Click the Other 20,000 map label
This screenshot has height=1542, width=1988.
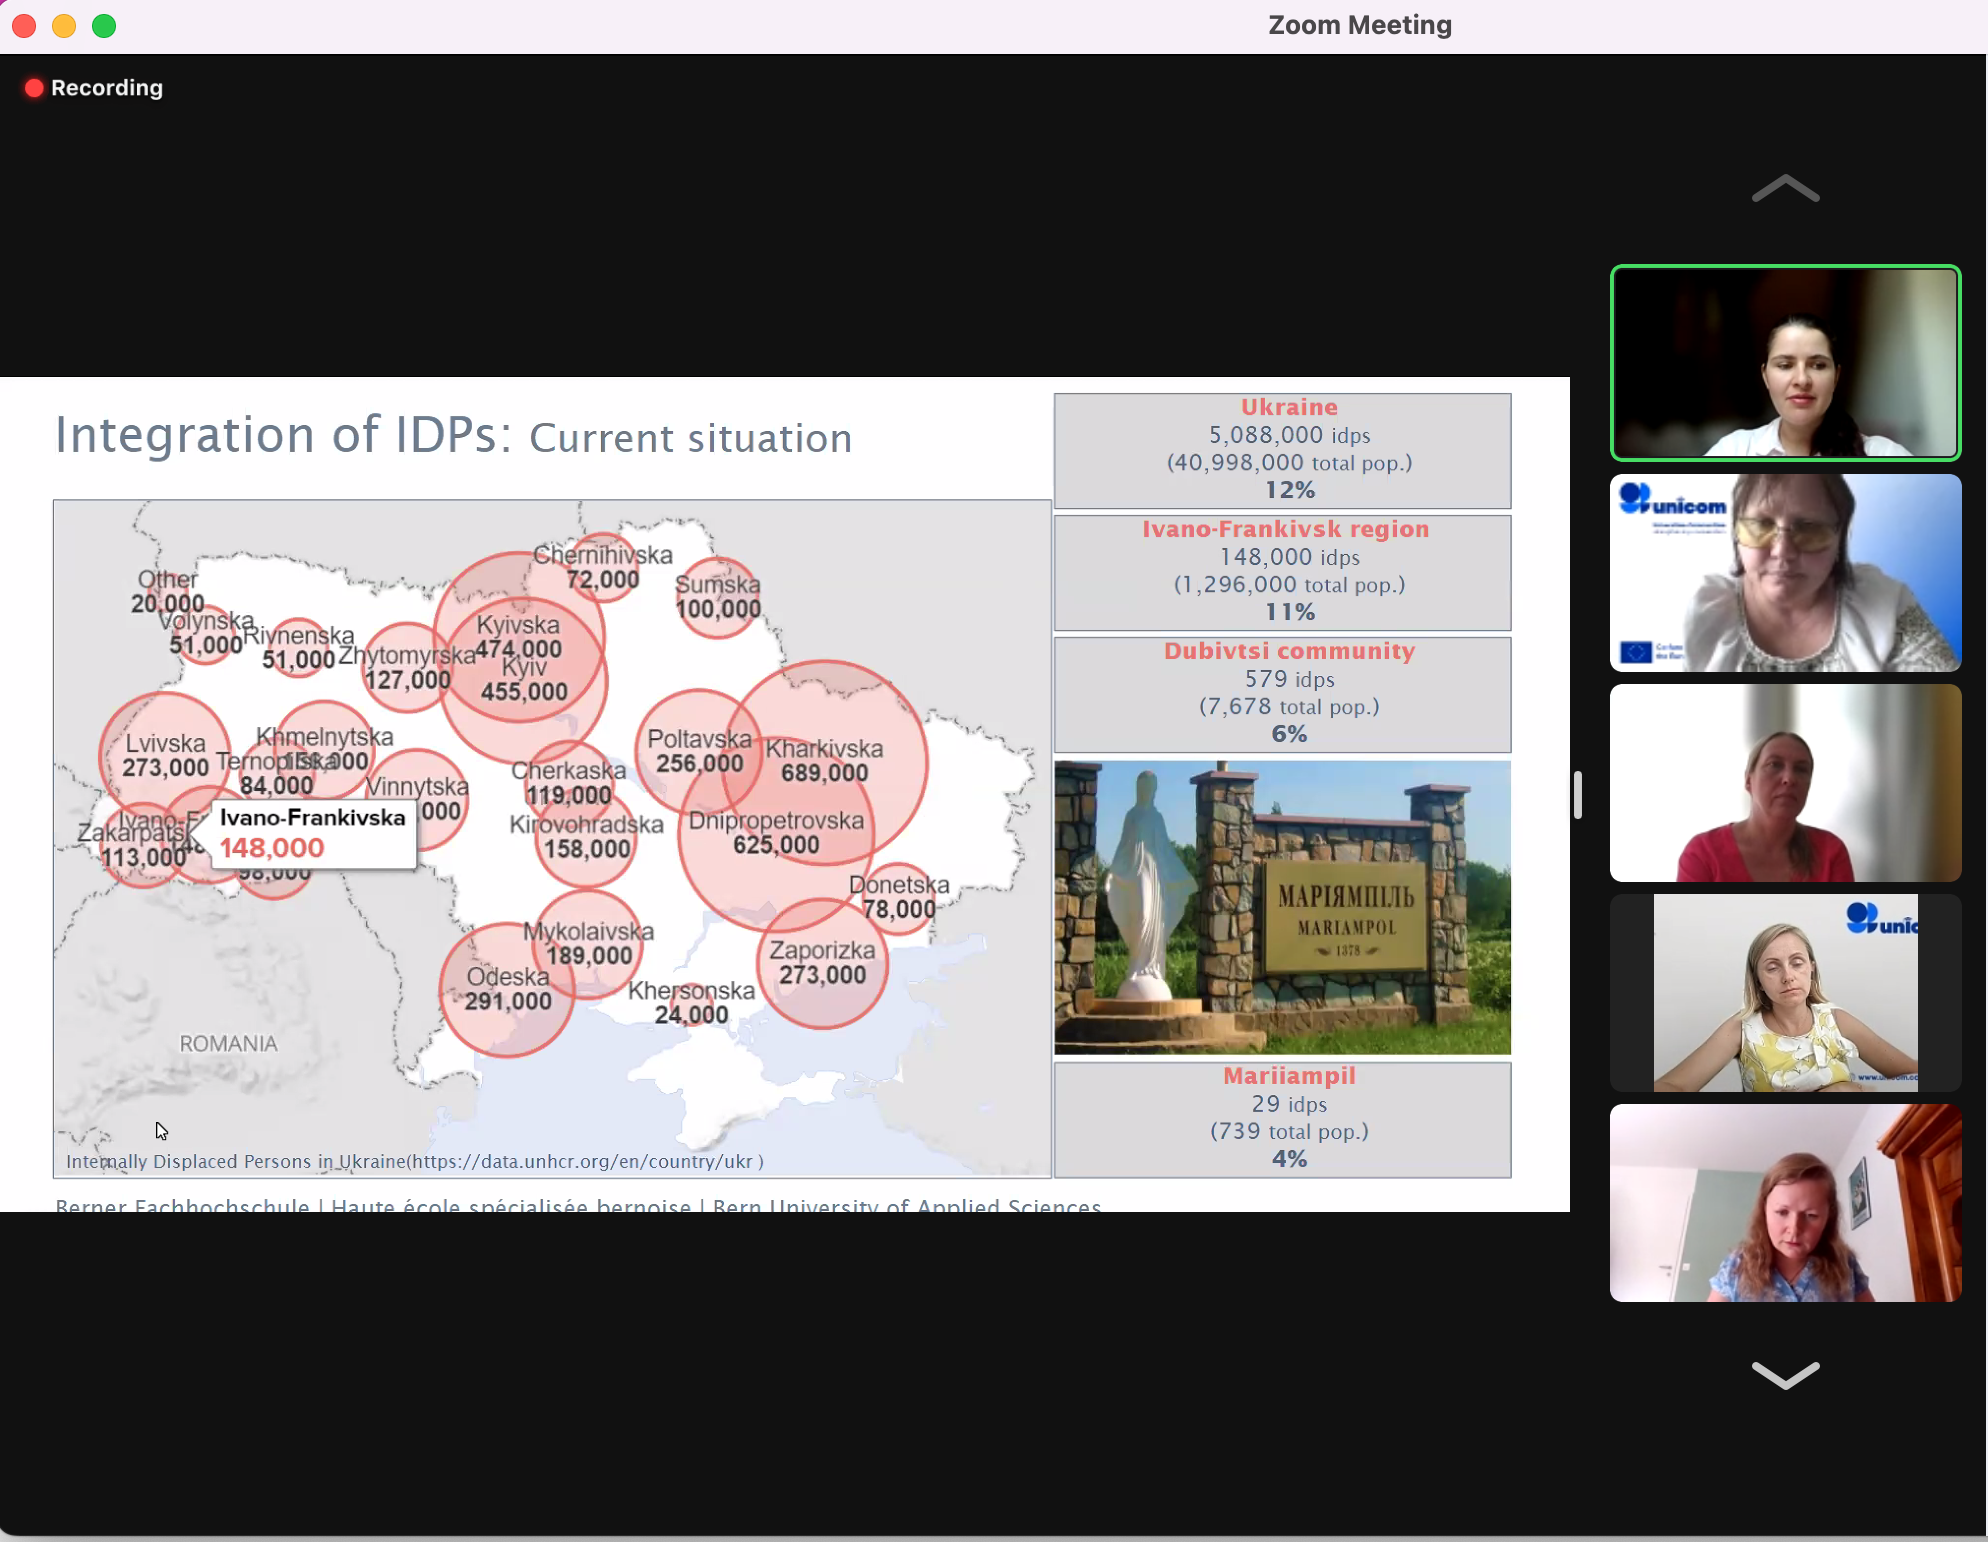point(167,591)
